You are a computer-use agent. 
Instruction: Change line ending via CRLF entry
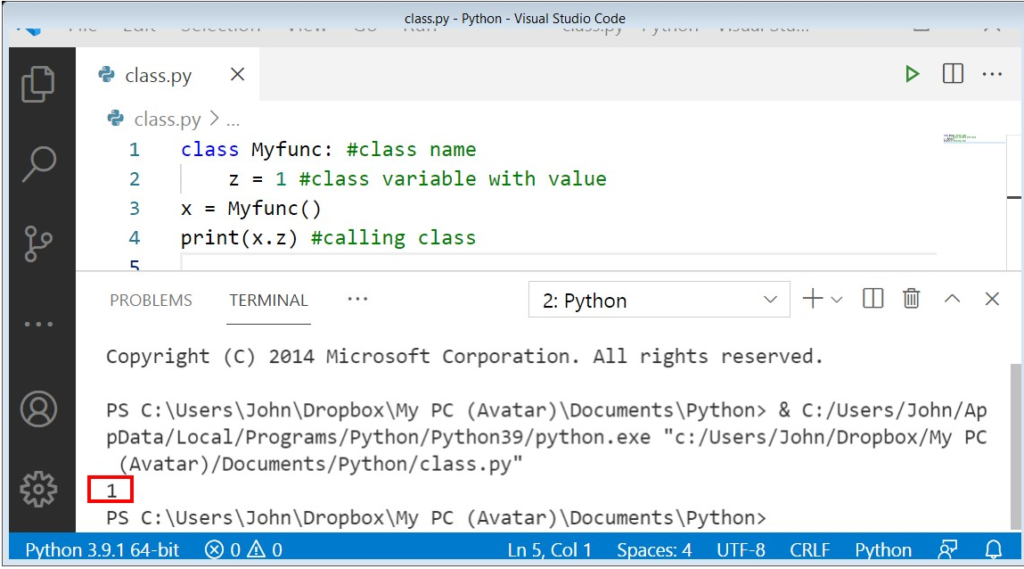pos(810,550)
